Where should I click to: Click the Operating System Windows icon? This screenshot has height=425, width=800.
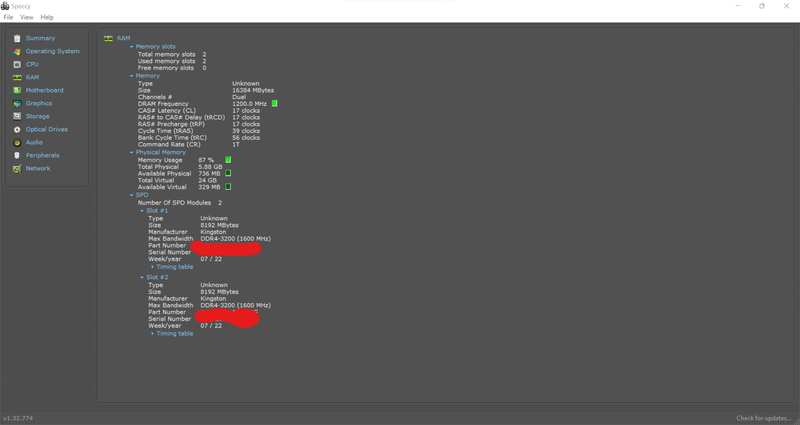tap(17, 52)
